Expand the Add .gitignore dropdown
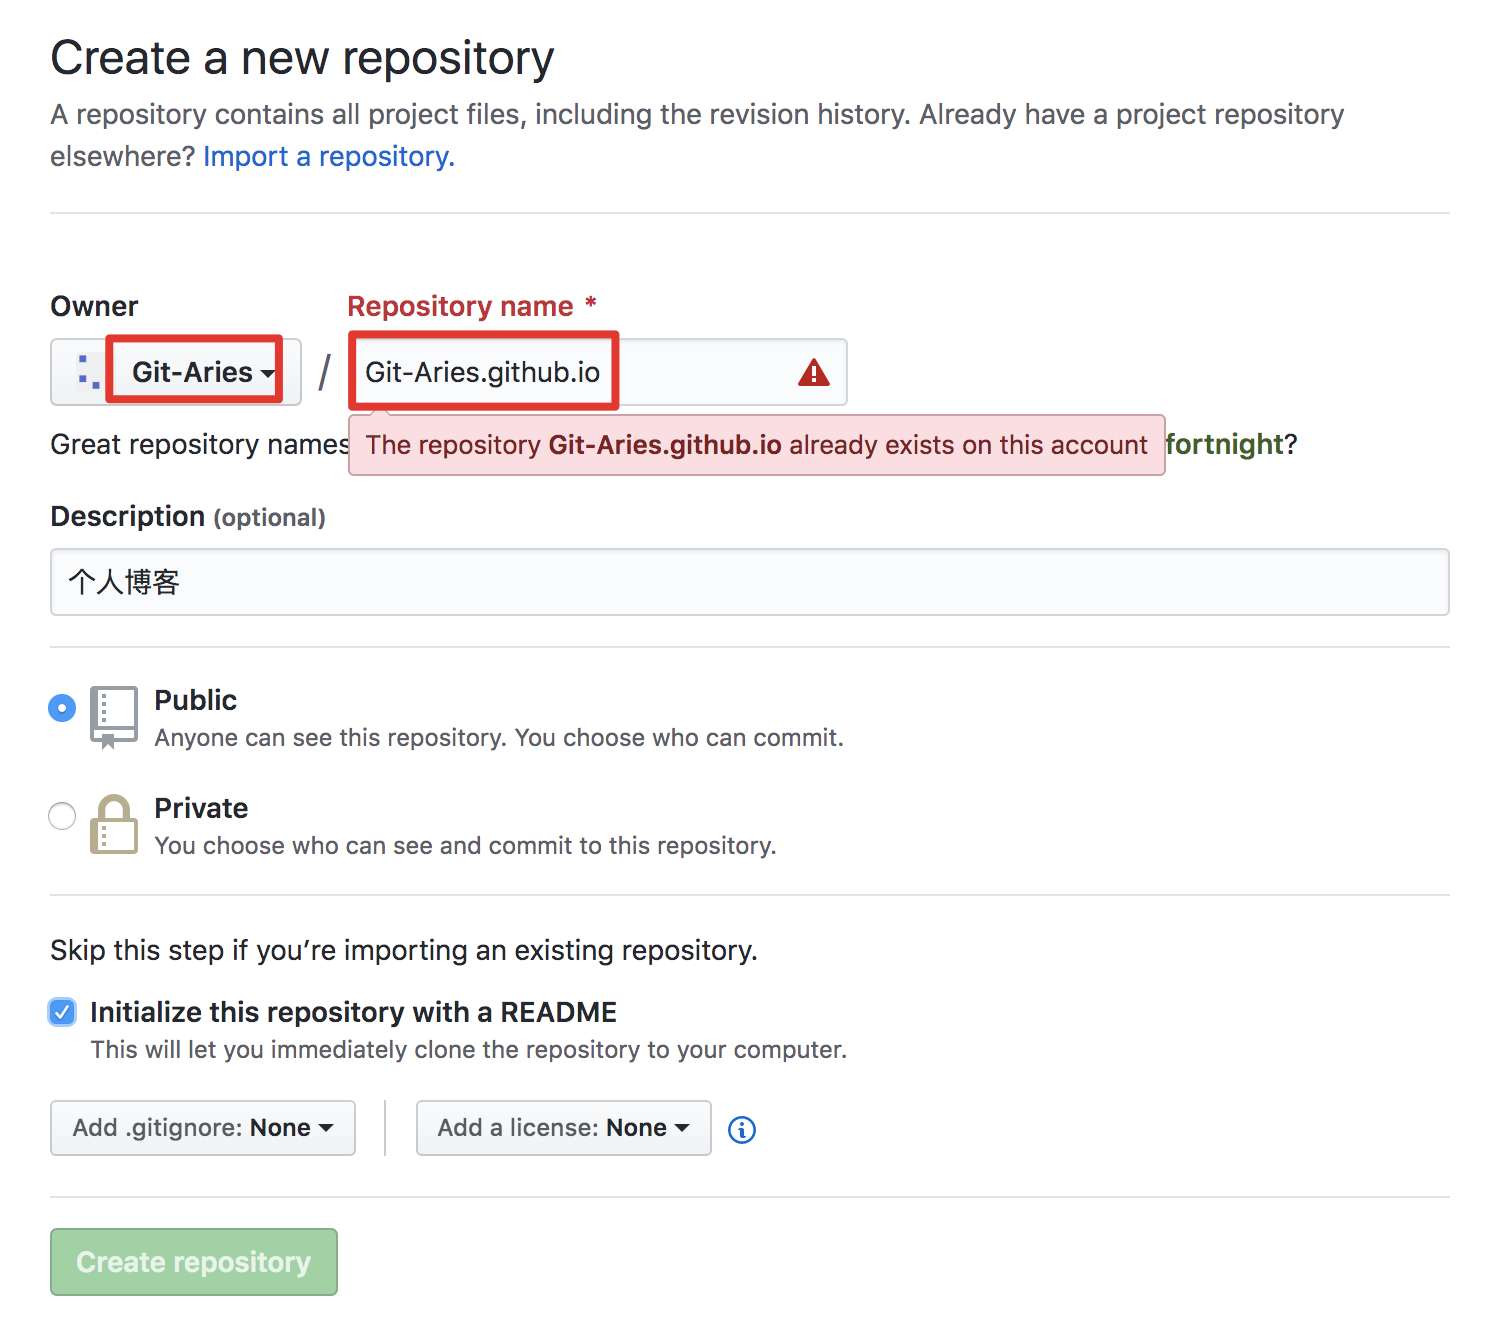The image size is (1496, 1320). [203, 1128]
